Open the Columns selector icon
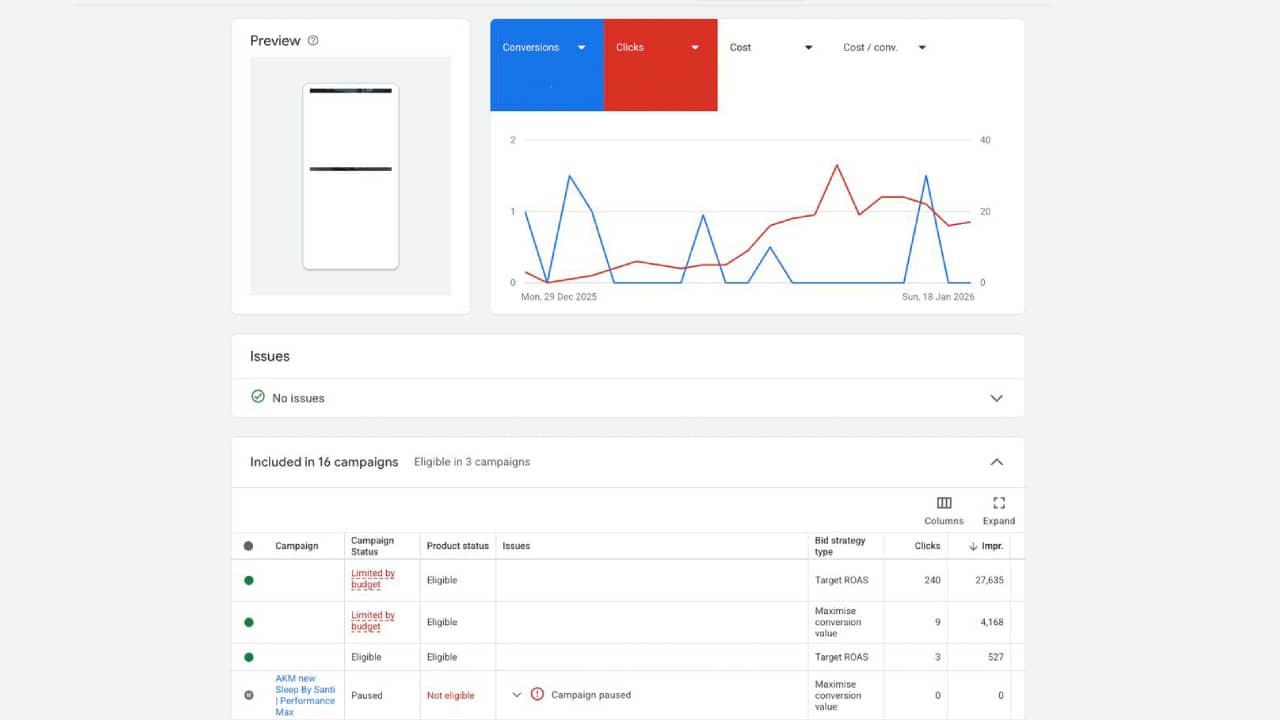 pyautogui.click(x=943, y=503)
